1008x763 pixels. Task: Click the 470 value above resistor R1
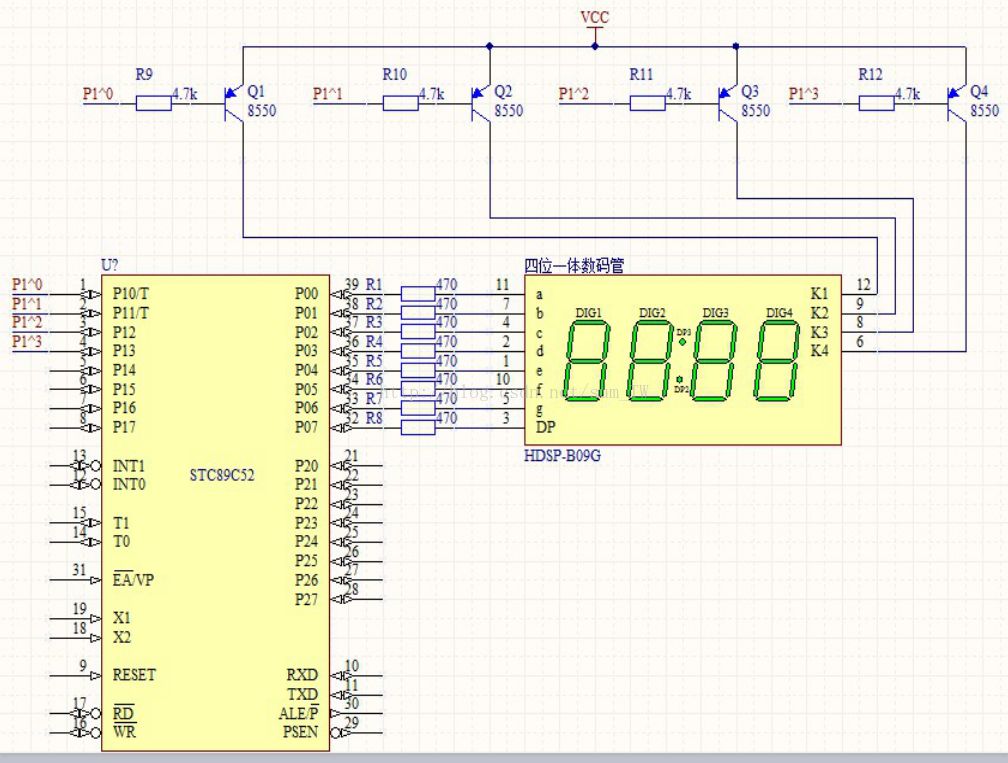447,284
